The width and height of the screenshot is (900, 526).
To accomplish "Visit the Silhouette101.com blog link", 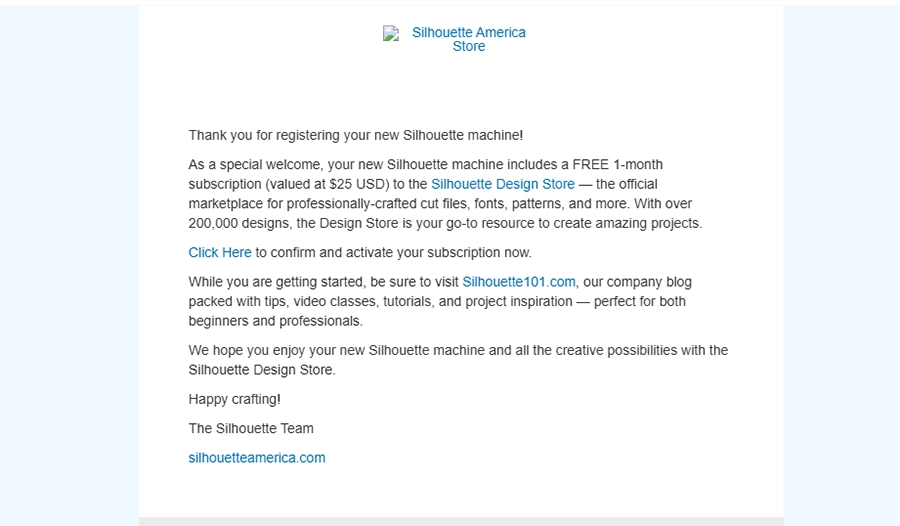I will [x=518, y=282].
